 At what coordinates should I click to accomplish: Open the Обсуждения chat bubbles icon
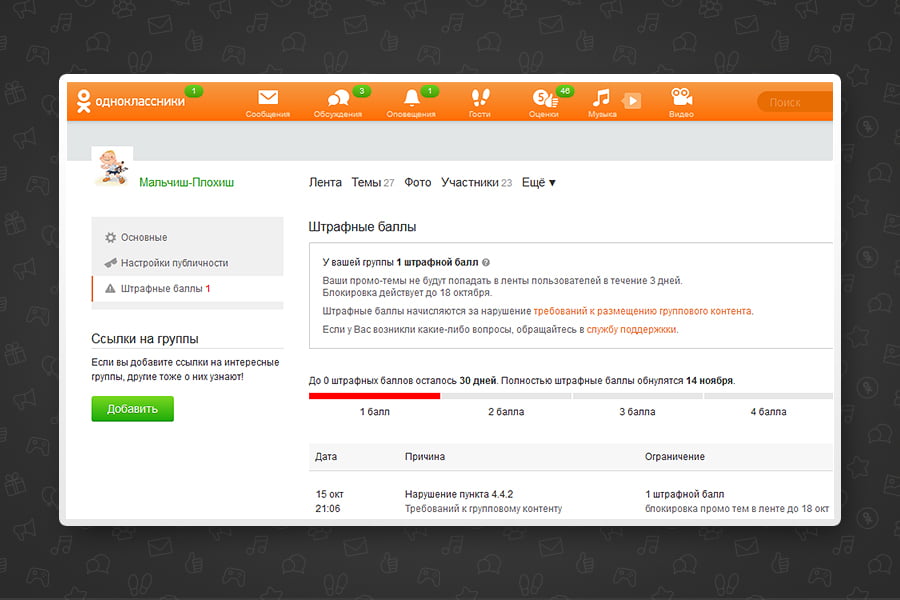coord(338,98)
